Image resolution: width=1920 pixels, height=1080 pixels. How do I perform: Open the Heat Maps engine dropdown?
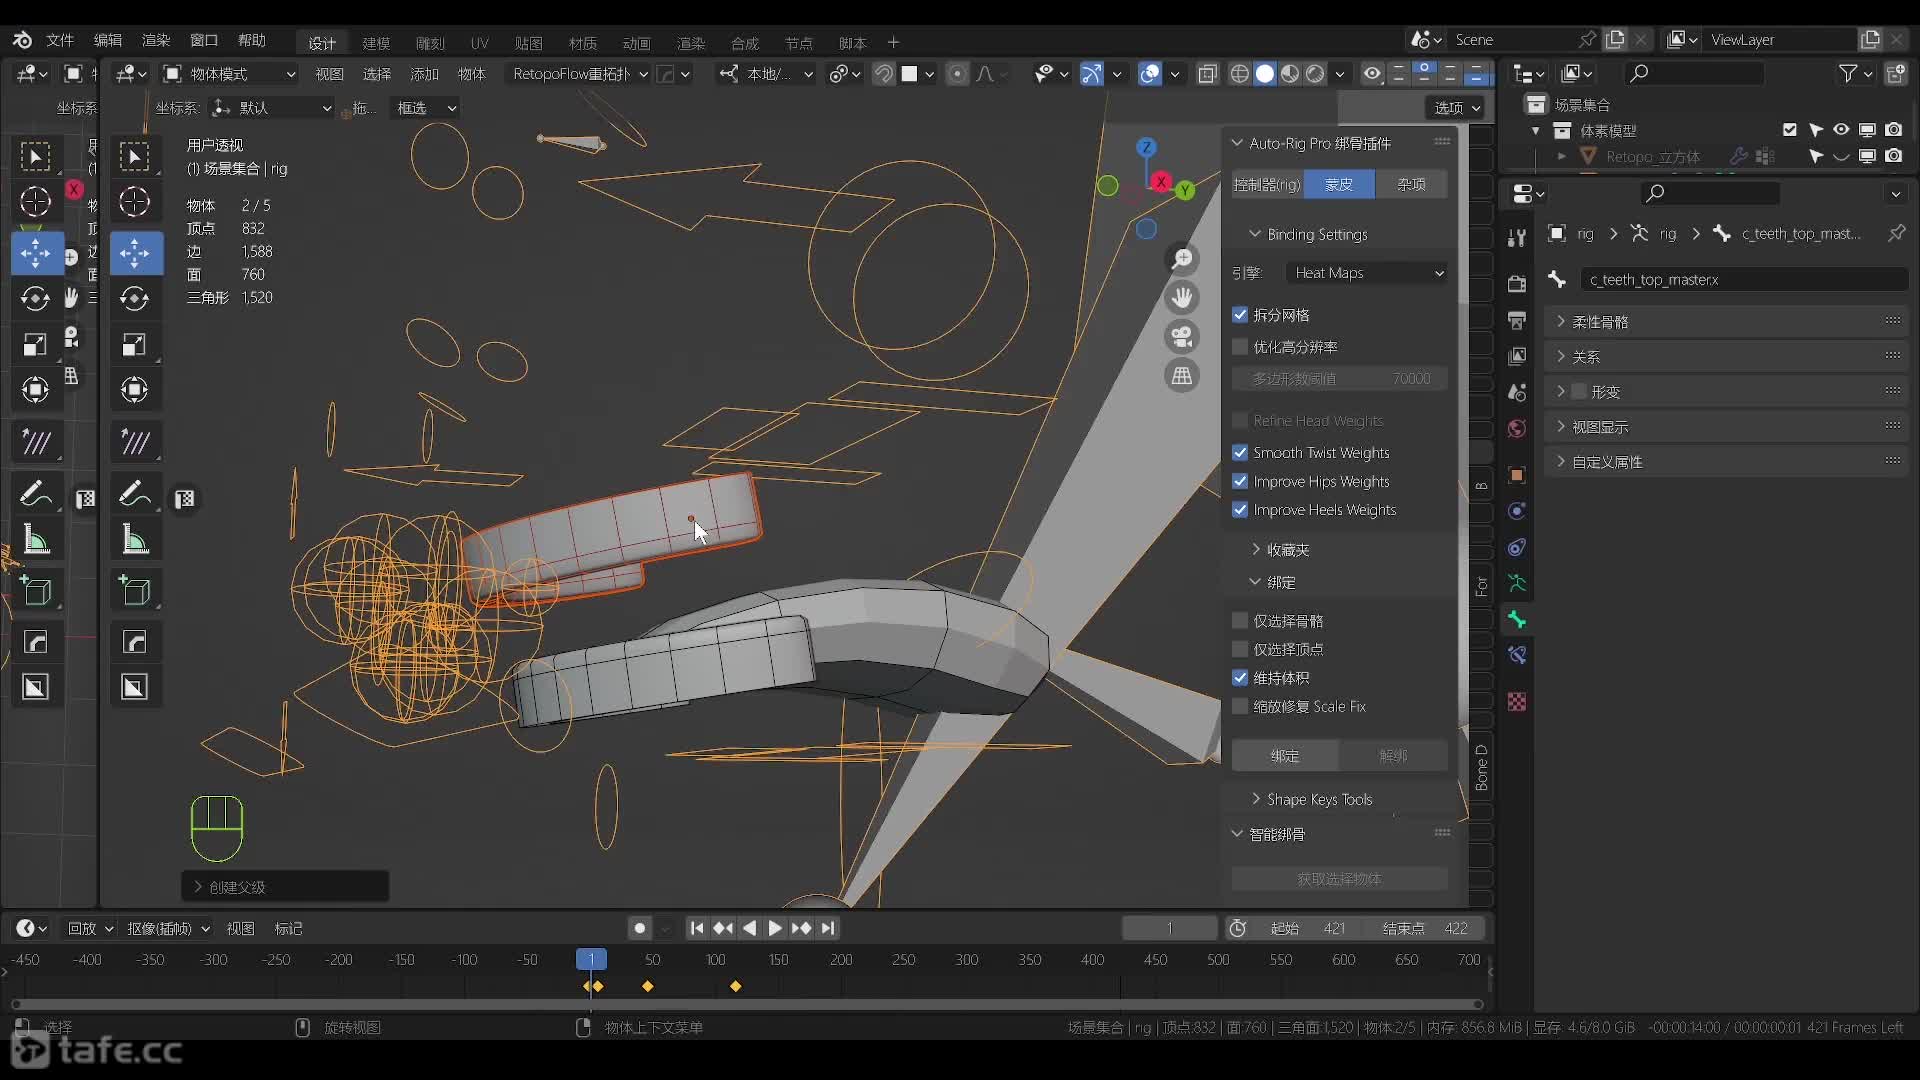pyautogui.click(x=1367, y=273)
